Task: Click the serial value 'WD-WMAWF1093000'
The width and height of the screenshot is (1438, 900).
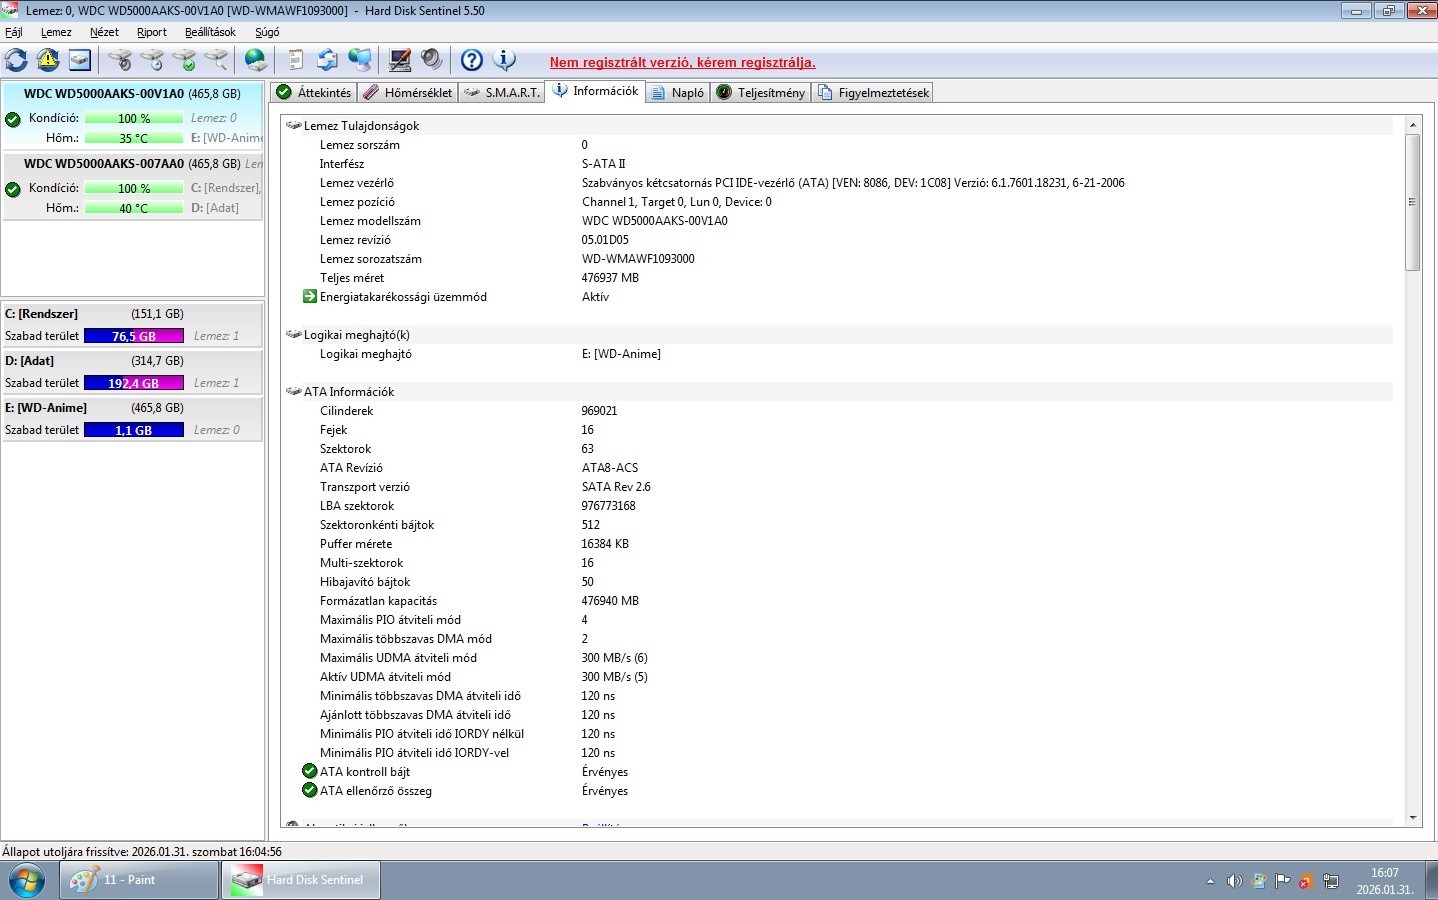Action: [638, 259]
